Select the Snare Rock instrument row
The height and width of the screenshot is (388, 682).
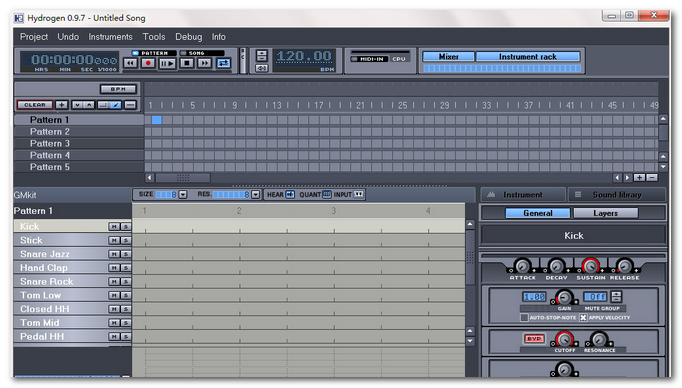coord(73,281)
